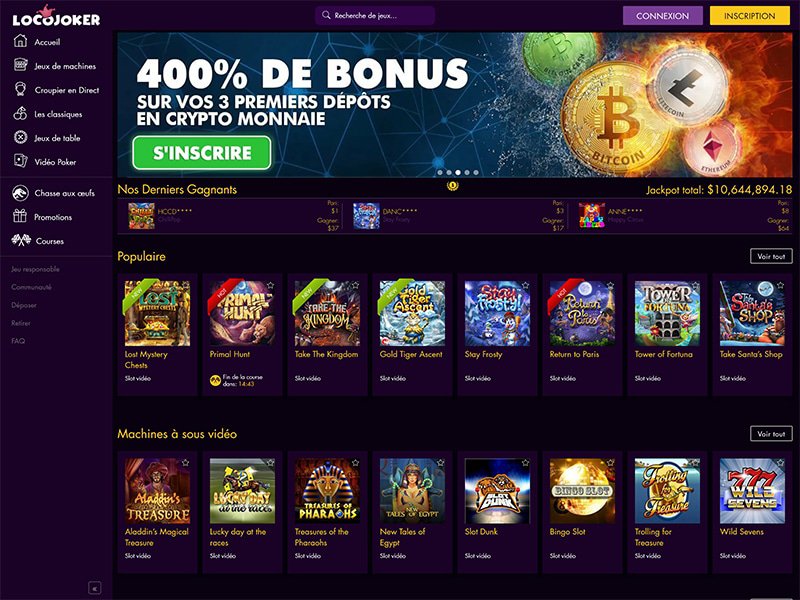Toggle favorite star on Wild Sevens

(781, 463)
